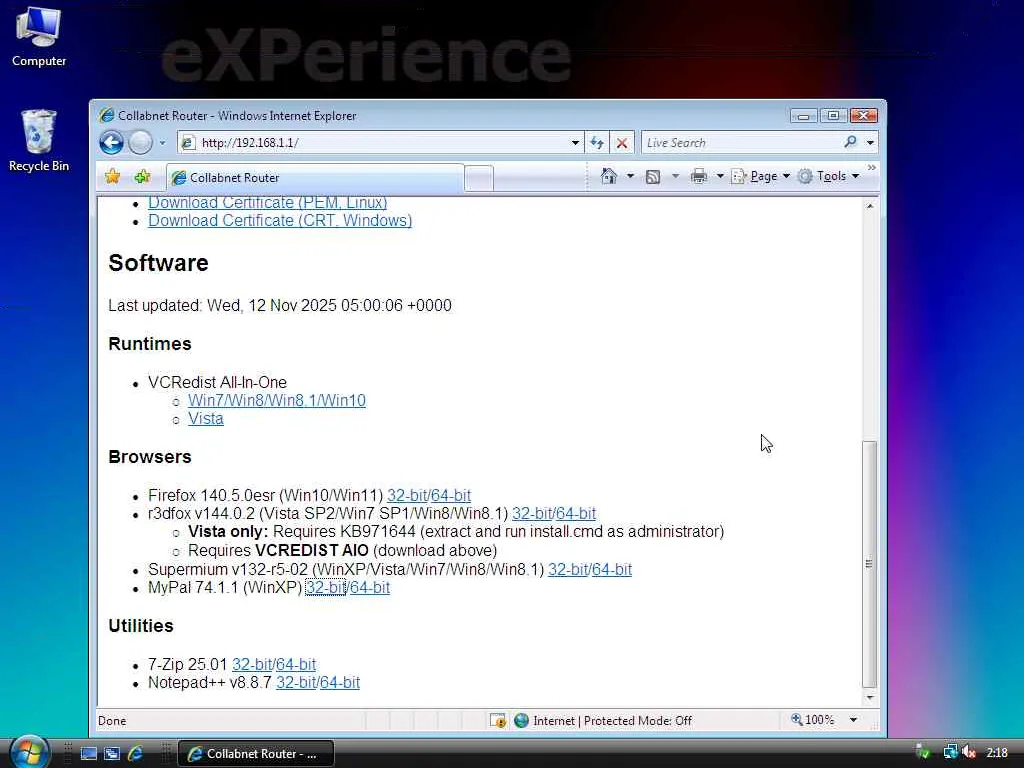
Task: Download Notepad++ v8.8.7 64-bit
Action: click(340, 682)
